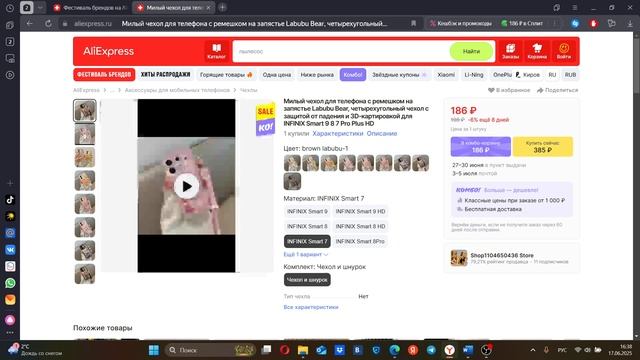Change delivery city Киров
640x360 pixels.
[x=528, y=75]
